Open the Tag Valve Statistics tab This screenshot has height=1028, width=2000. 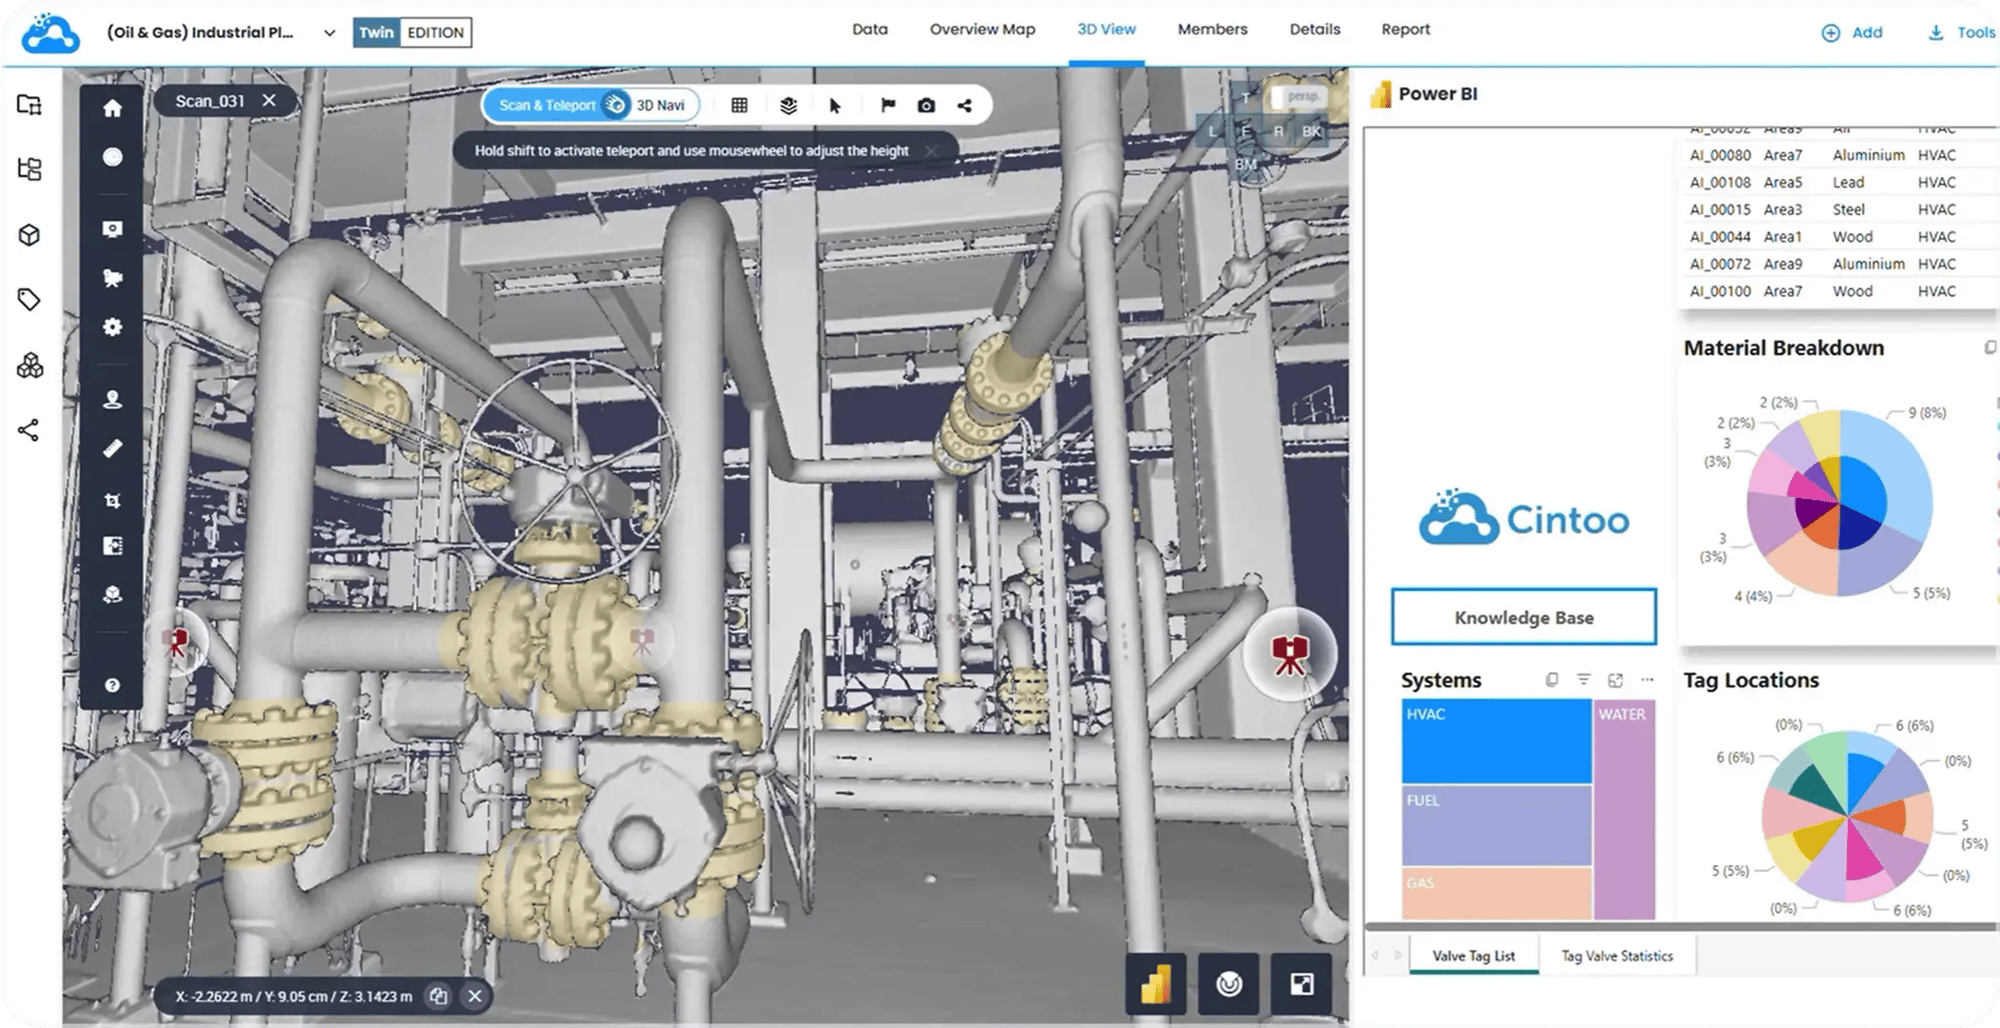pyautogui.click(x=1616, y=956)
